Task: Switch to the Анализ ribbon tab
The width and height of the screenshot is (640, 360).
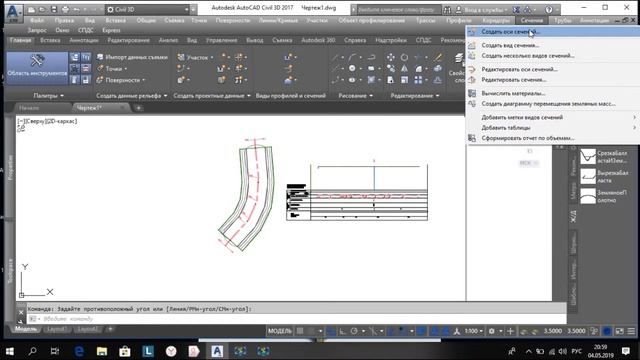Action: (x=168, y=40)
